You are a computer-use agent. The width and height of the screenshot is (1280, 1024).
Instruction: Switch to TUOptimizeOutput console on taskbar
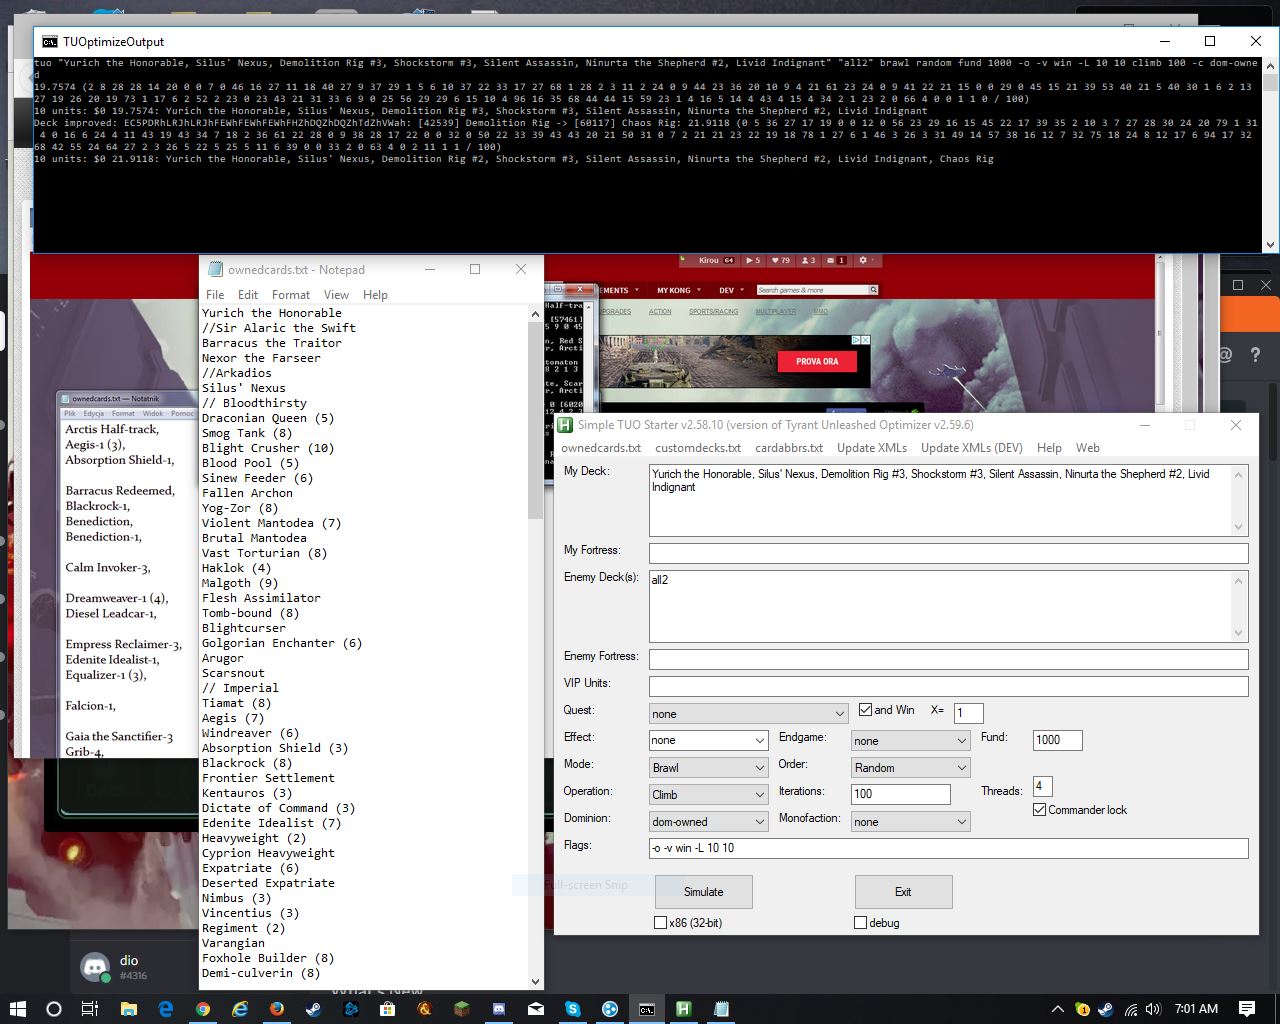[x=647, y=1009]
